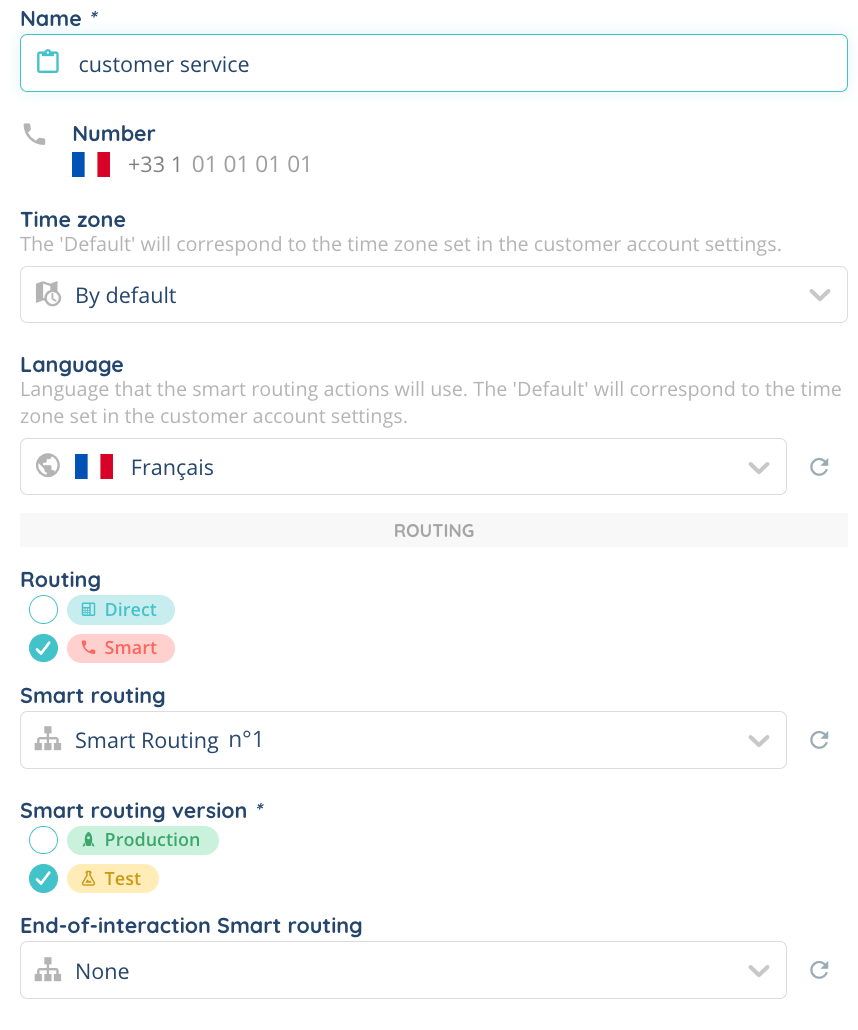Viewport: 858px width, 1030px height.
Task: Click the hierarchy icon in Smart routing field
Action: pos(48,740)
